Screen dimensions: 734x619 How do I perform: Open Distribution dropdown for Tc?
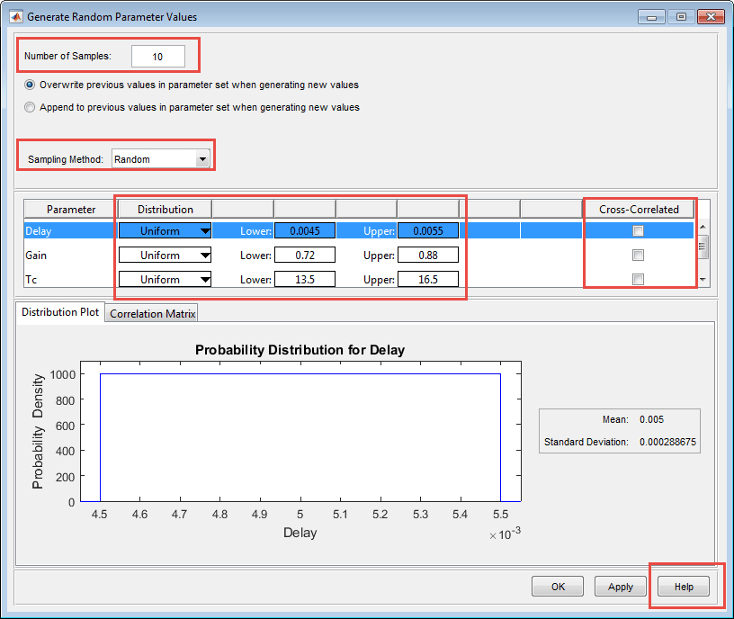pos(165,280)
